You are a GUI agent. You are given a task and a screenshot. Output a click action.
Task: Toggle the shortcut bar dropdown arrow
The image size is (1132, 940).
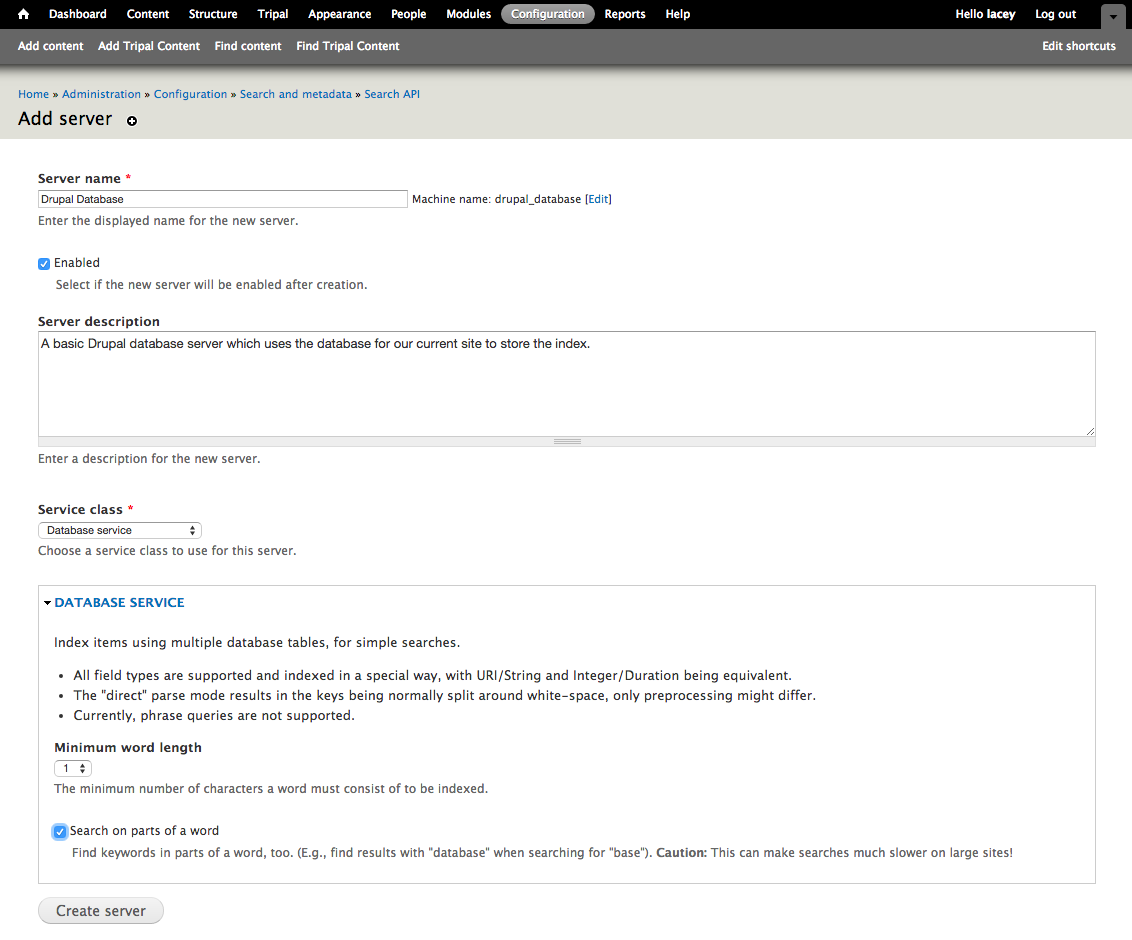(x=1113, y=17)
